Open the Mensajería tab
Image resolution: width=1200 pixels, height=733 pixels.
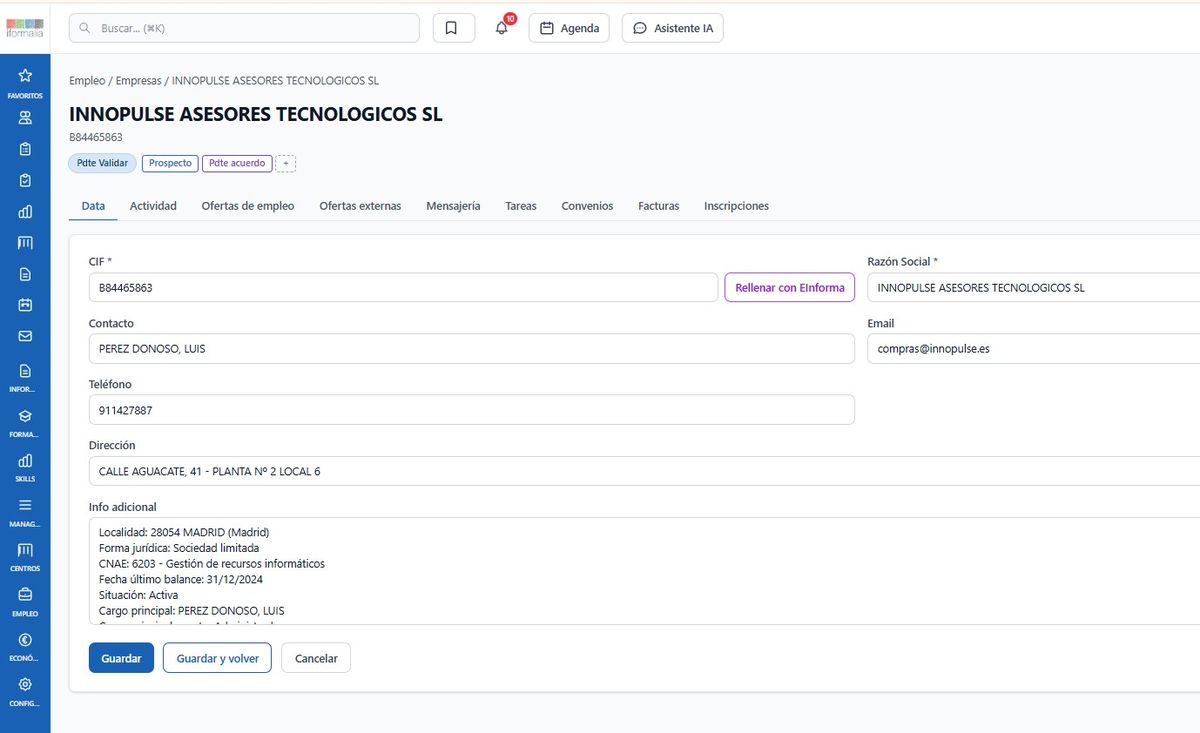click(x=453, y=206)
